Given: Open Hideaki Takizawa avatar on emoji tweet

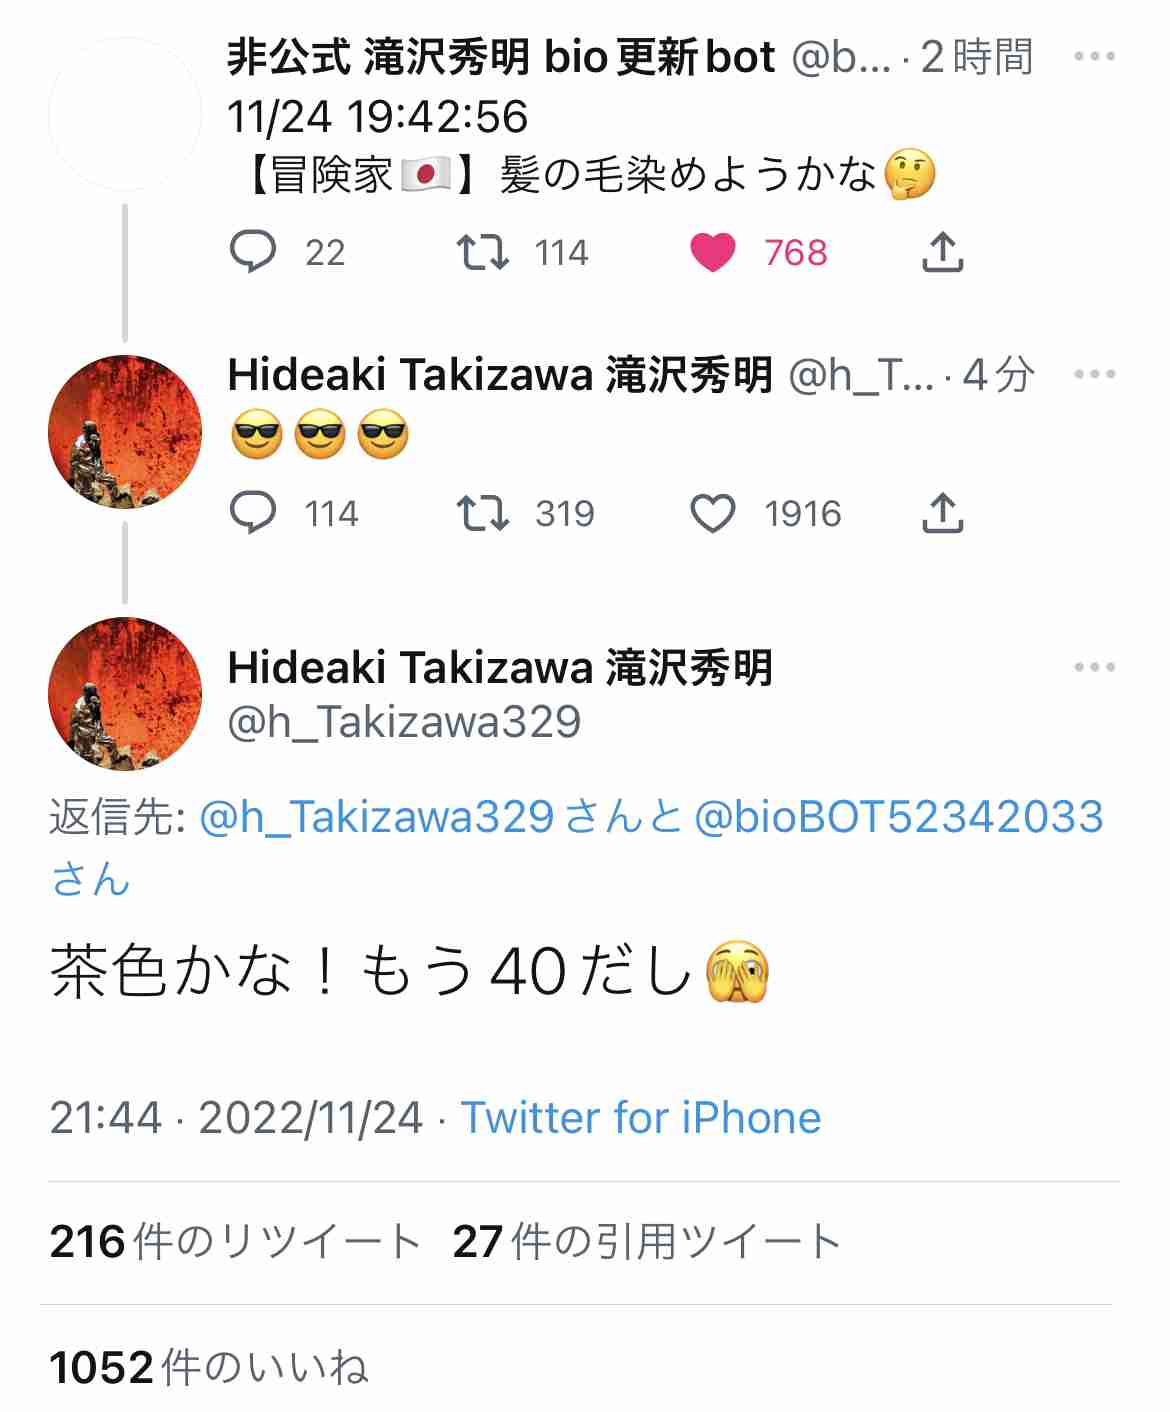Looking at the screenshot, I should [125, 432].
